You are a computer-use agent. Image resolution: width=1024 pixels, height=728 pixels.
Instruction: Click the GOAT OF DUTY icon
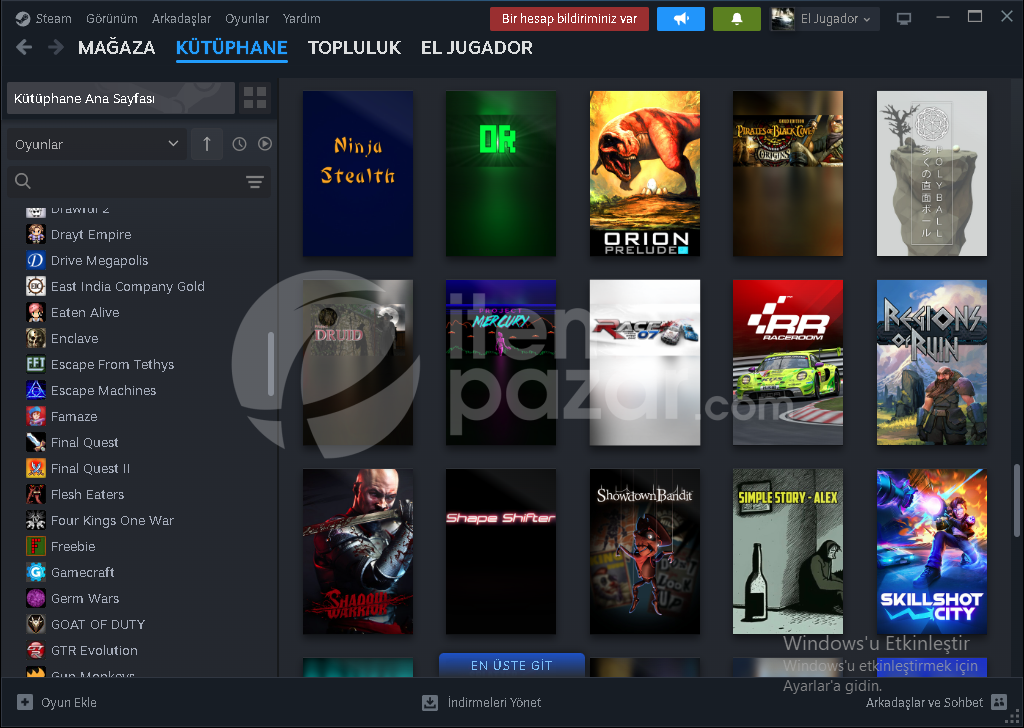pos(36,624)
